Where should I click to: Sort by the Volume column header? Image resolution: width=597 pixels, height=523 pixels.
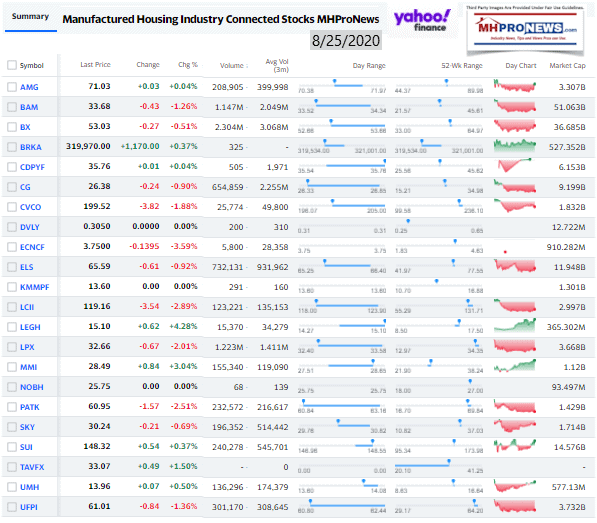(231, 65)
